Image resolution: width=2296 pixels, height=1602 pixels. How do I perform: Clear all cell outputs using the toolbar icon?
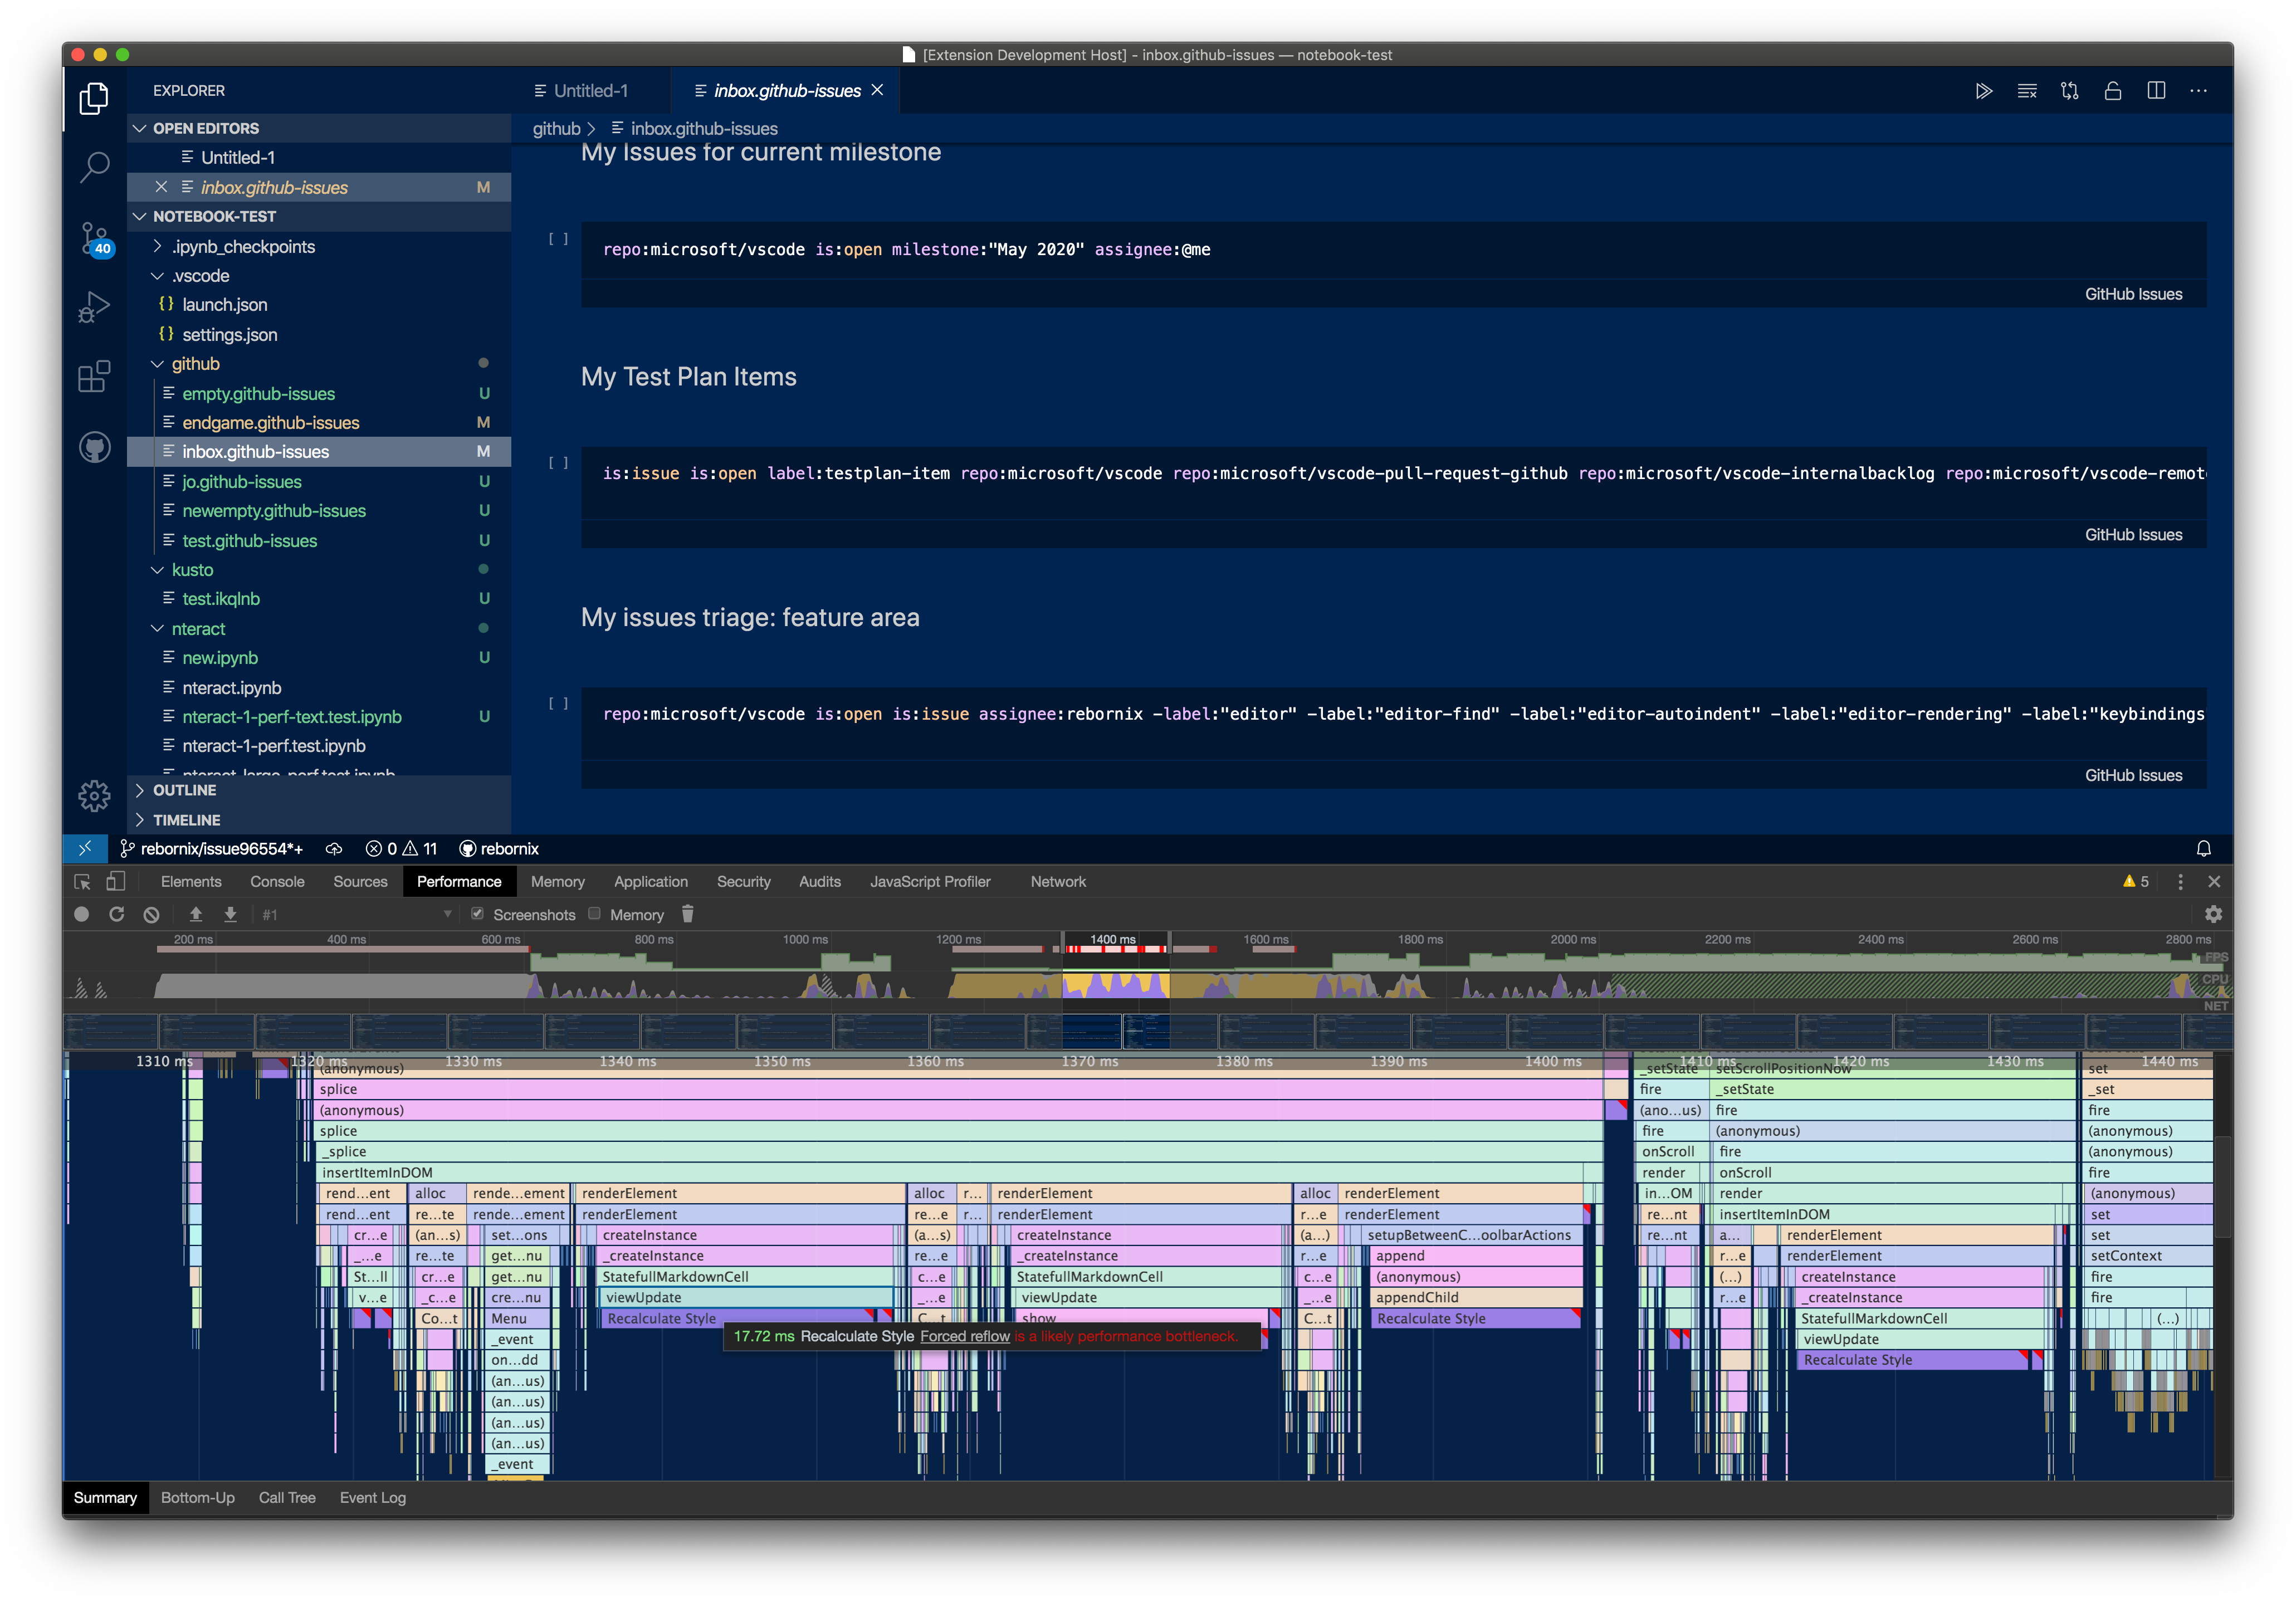2027,91
